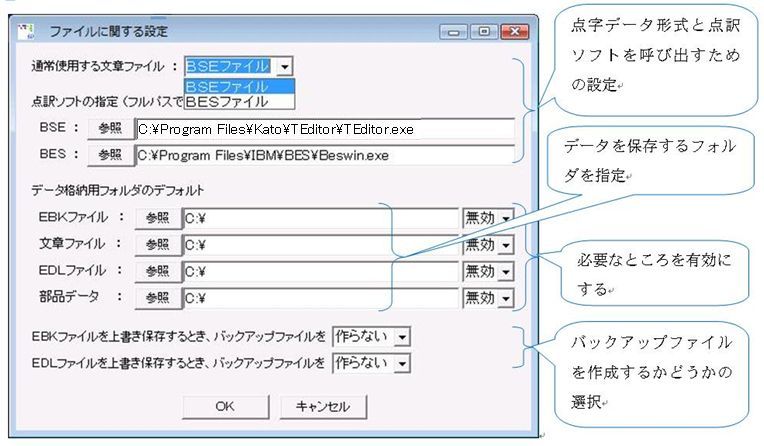Click 参照 button for 文章ファイル folder
This screenshot has height=446, width=764.
click(x=159, y=244)
